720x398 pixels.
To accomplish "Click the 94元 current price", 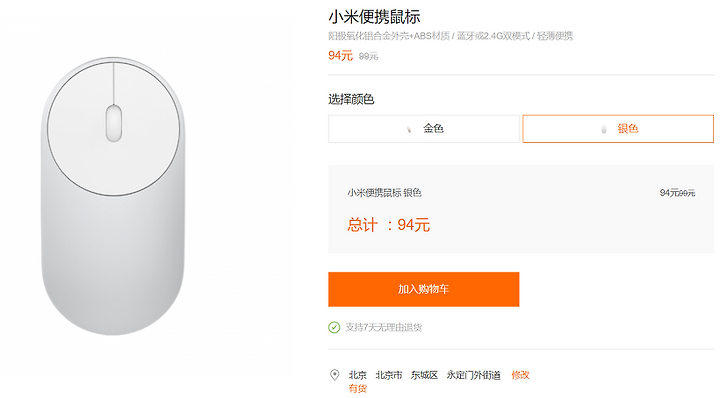I will pos(340,56).
